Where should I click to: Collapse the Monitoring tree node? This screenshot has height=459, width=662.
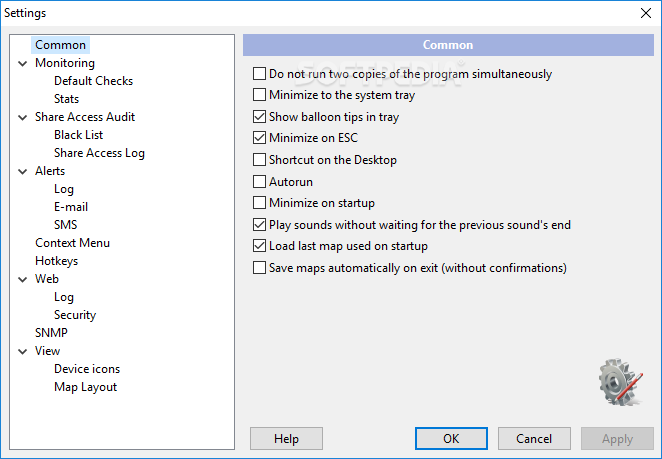click(x=22, y=63)
